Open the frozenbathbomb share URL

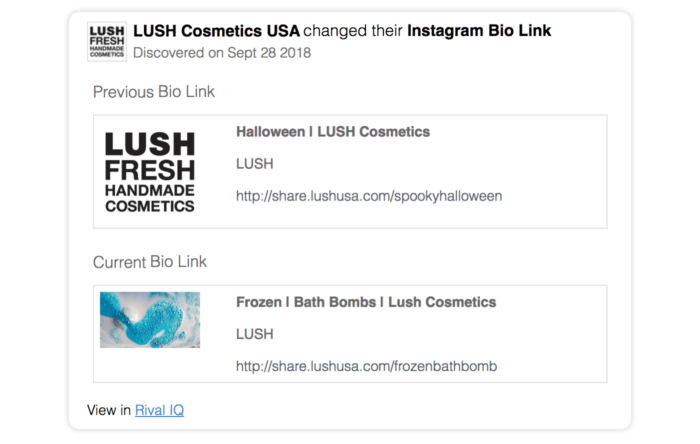coord(366,367)
